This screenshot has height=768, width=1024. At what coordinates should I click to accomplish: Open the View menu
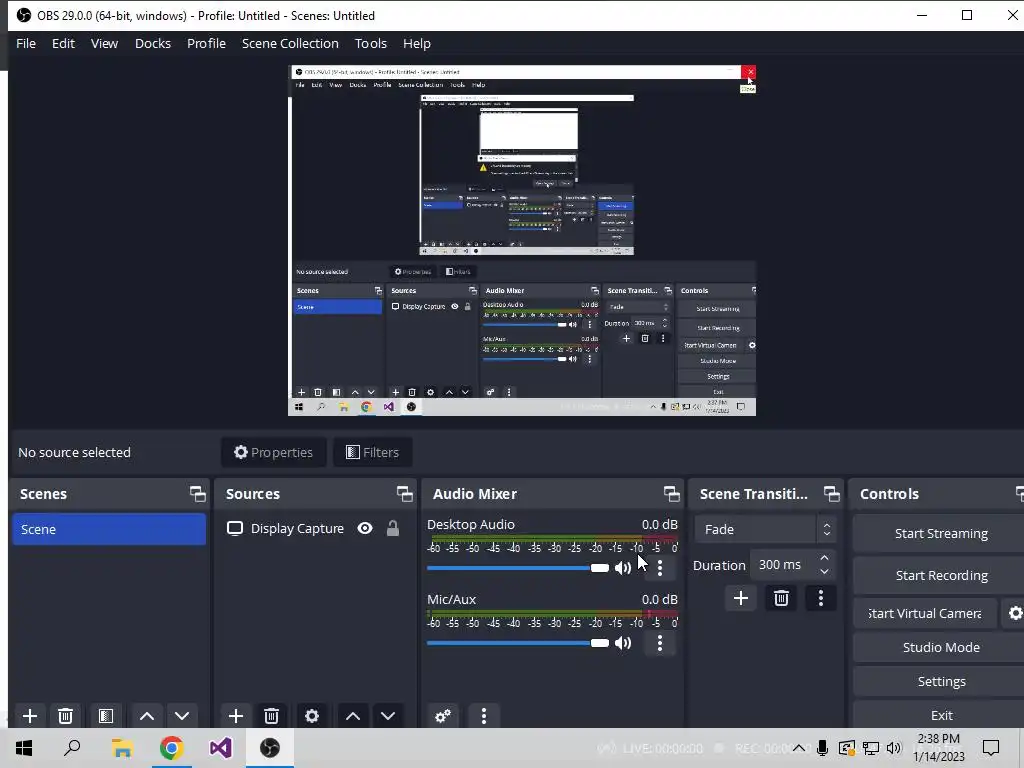(104, 43)
